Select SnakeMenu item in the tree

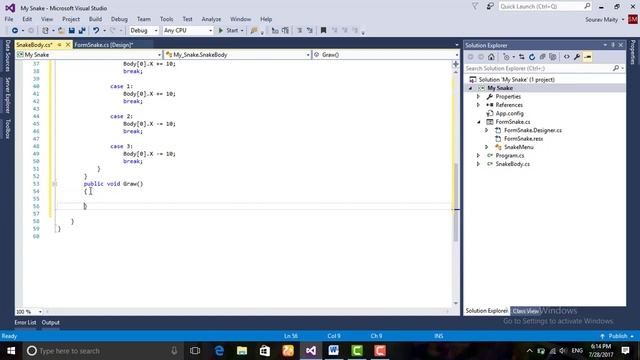pos(518,147)
